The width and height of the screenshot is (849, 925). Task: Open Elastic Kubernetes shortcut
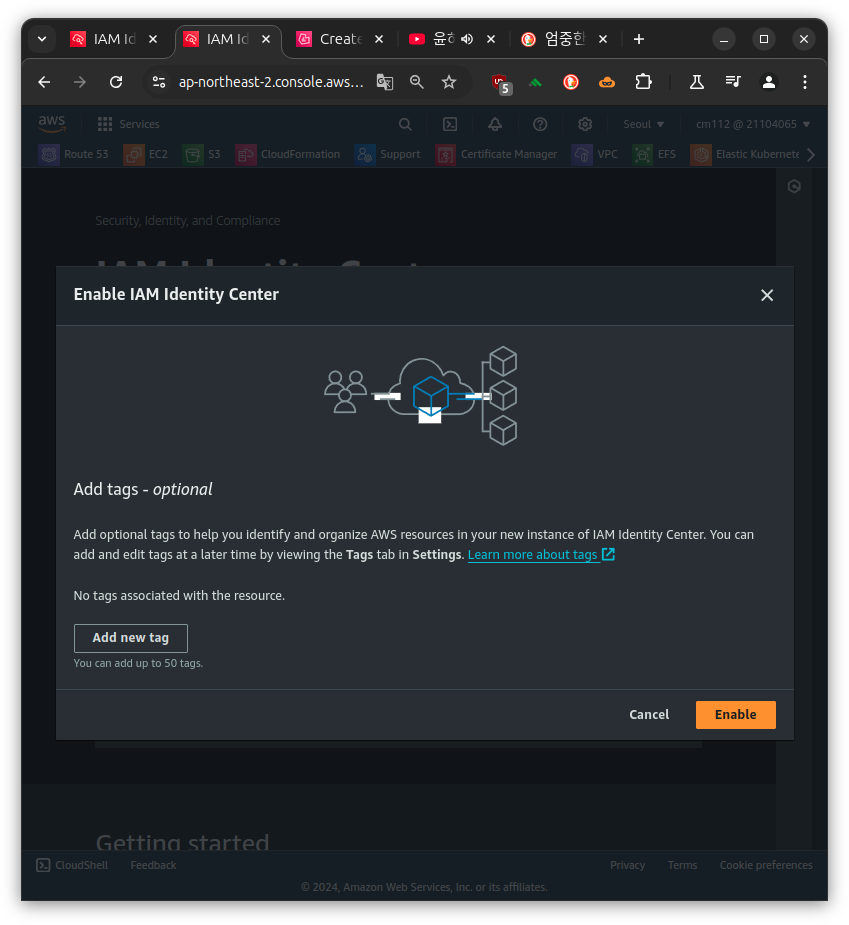point(745,155)
